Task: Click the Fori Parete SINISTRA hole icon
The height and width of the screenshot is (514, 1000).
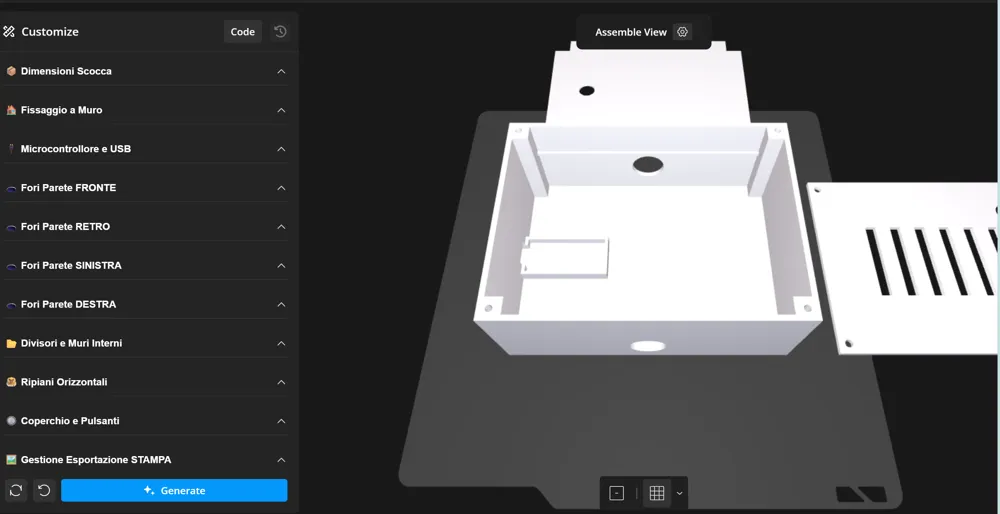Action: pos(11,266)
